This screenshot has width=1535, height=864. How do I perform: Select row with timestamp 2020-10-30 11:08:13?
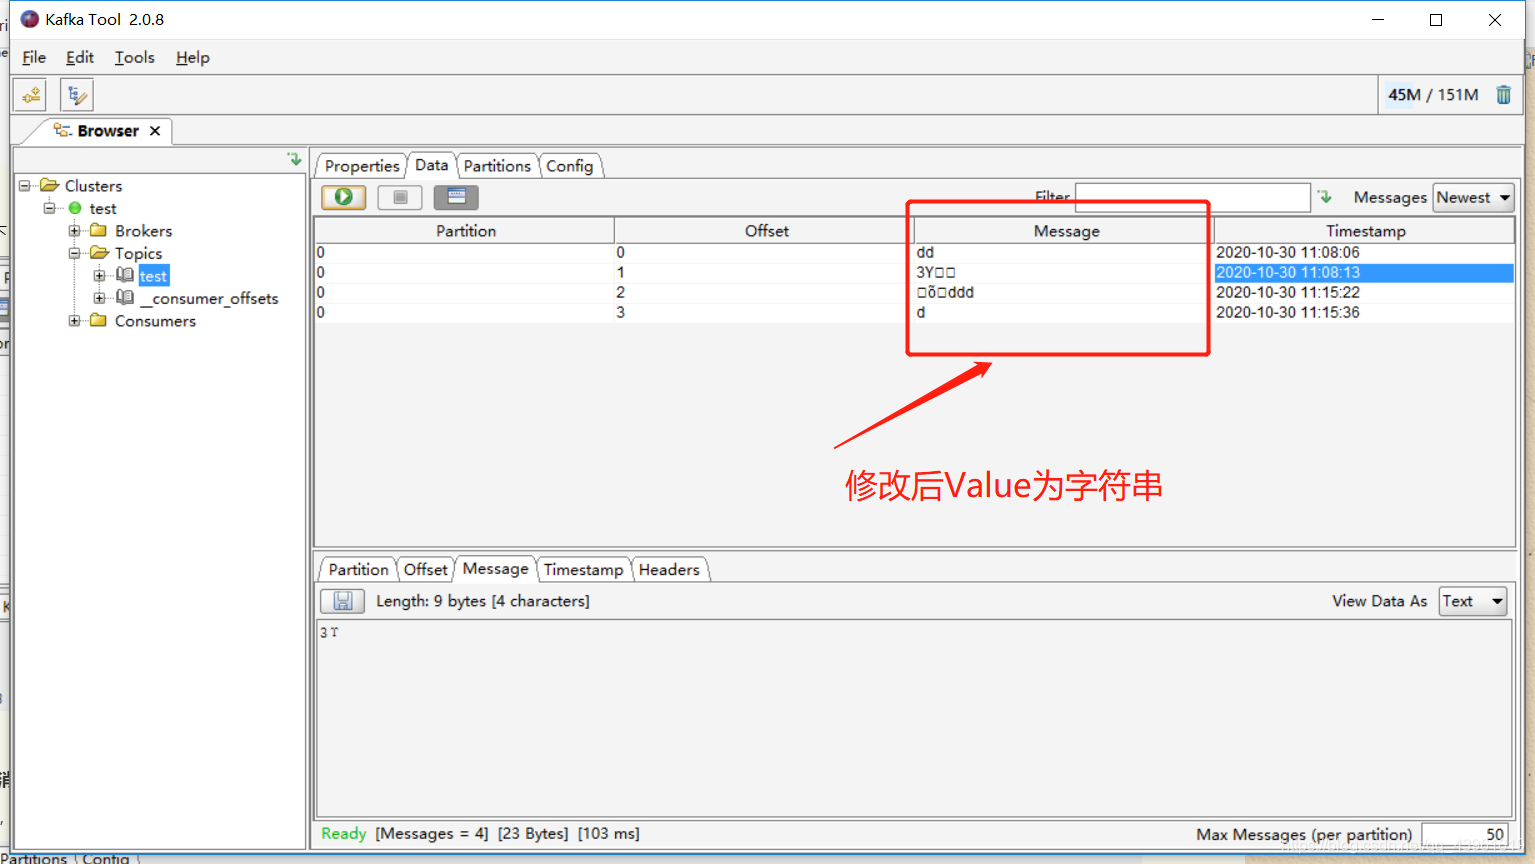(x=914, y=272)
